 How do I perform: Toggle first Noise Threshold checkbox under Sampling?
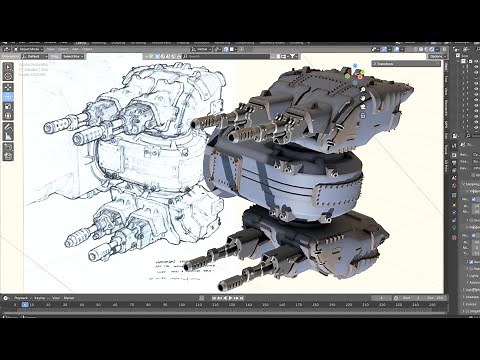474,199
